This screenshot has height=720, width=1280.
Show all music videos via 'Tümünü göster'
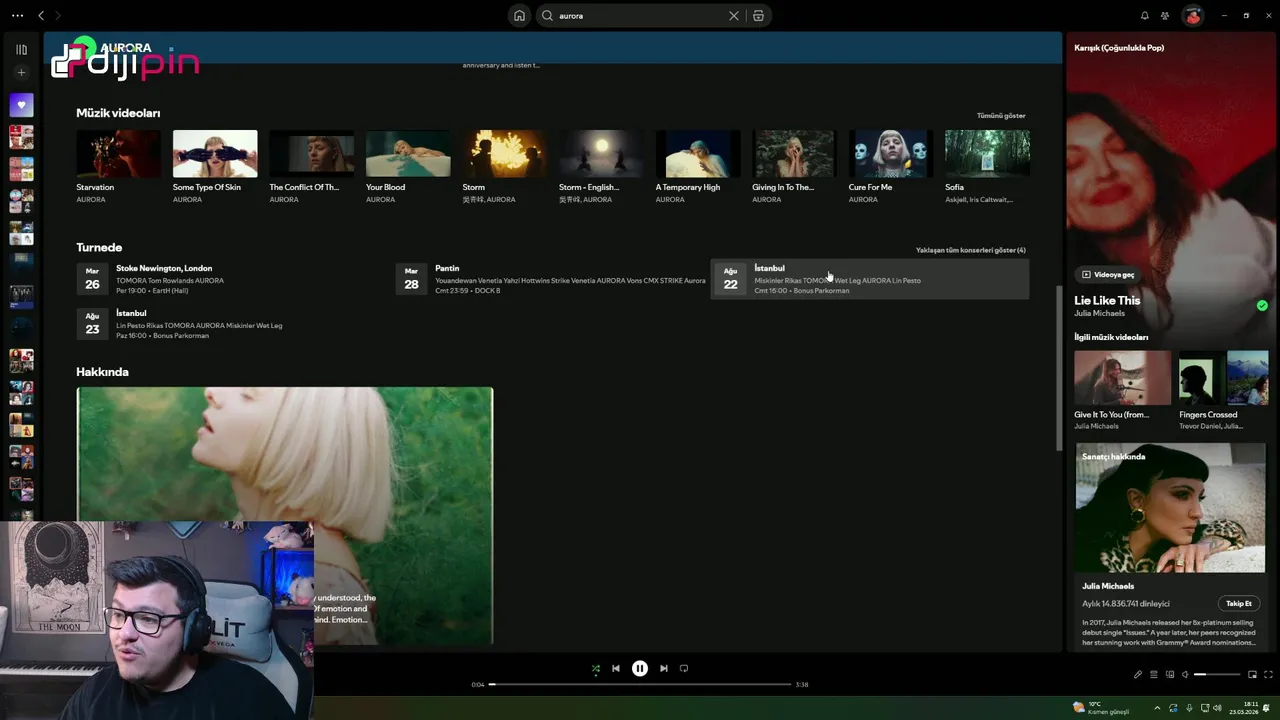point(1001,116)
